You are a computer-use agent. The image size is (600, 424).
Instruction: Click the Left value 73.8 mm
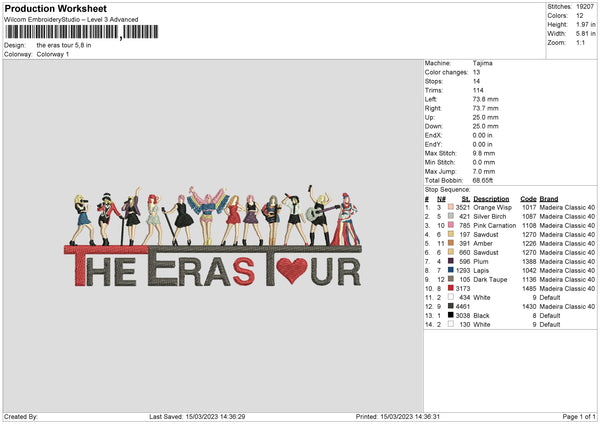(486, 99)
